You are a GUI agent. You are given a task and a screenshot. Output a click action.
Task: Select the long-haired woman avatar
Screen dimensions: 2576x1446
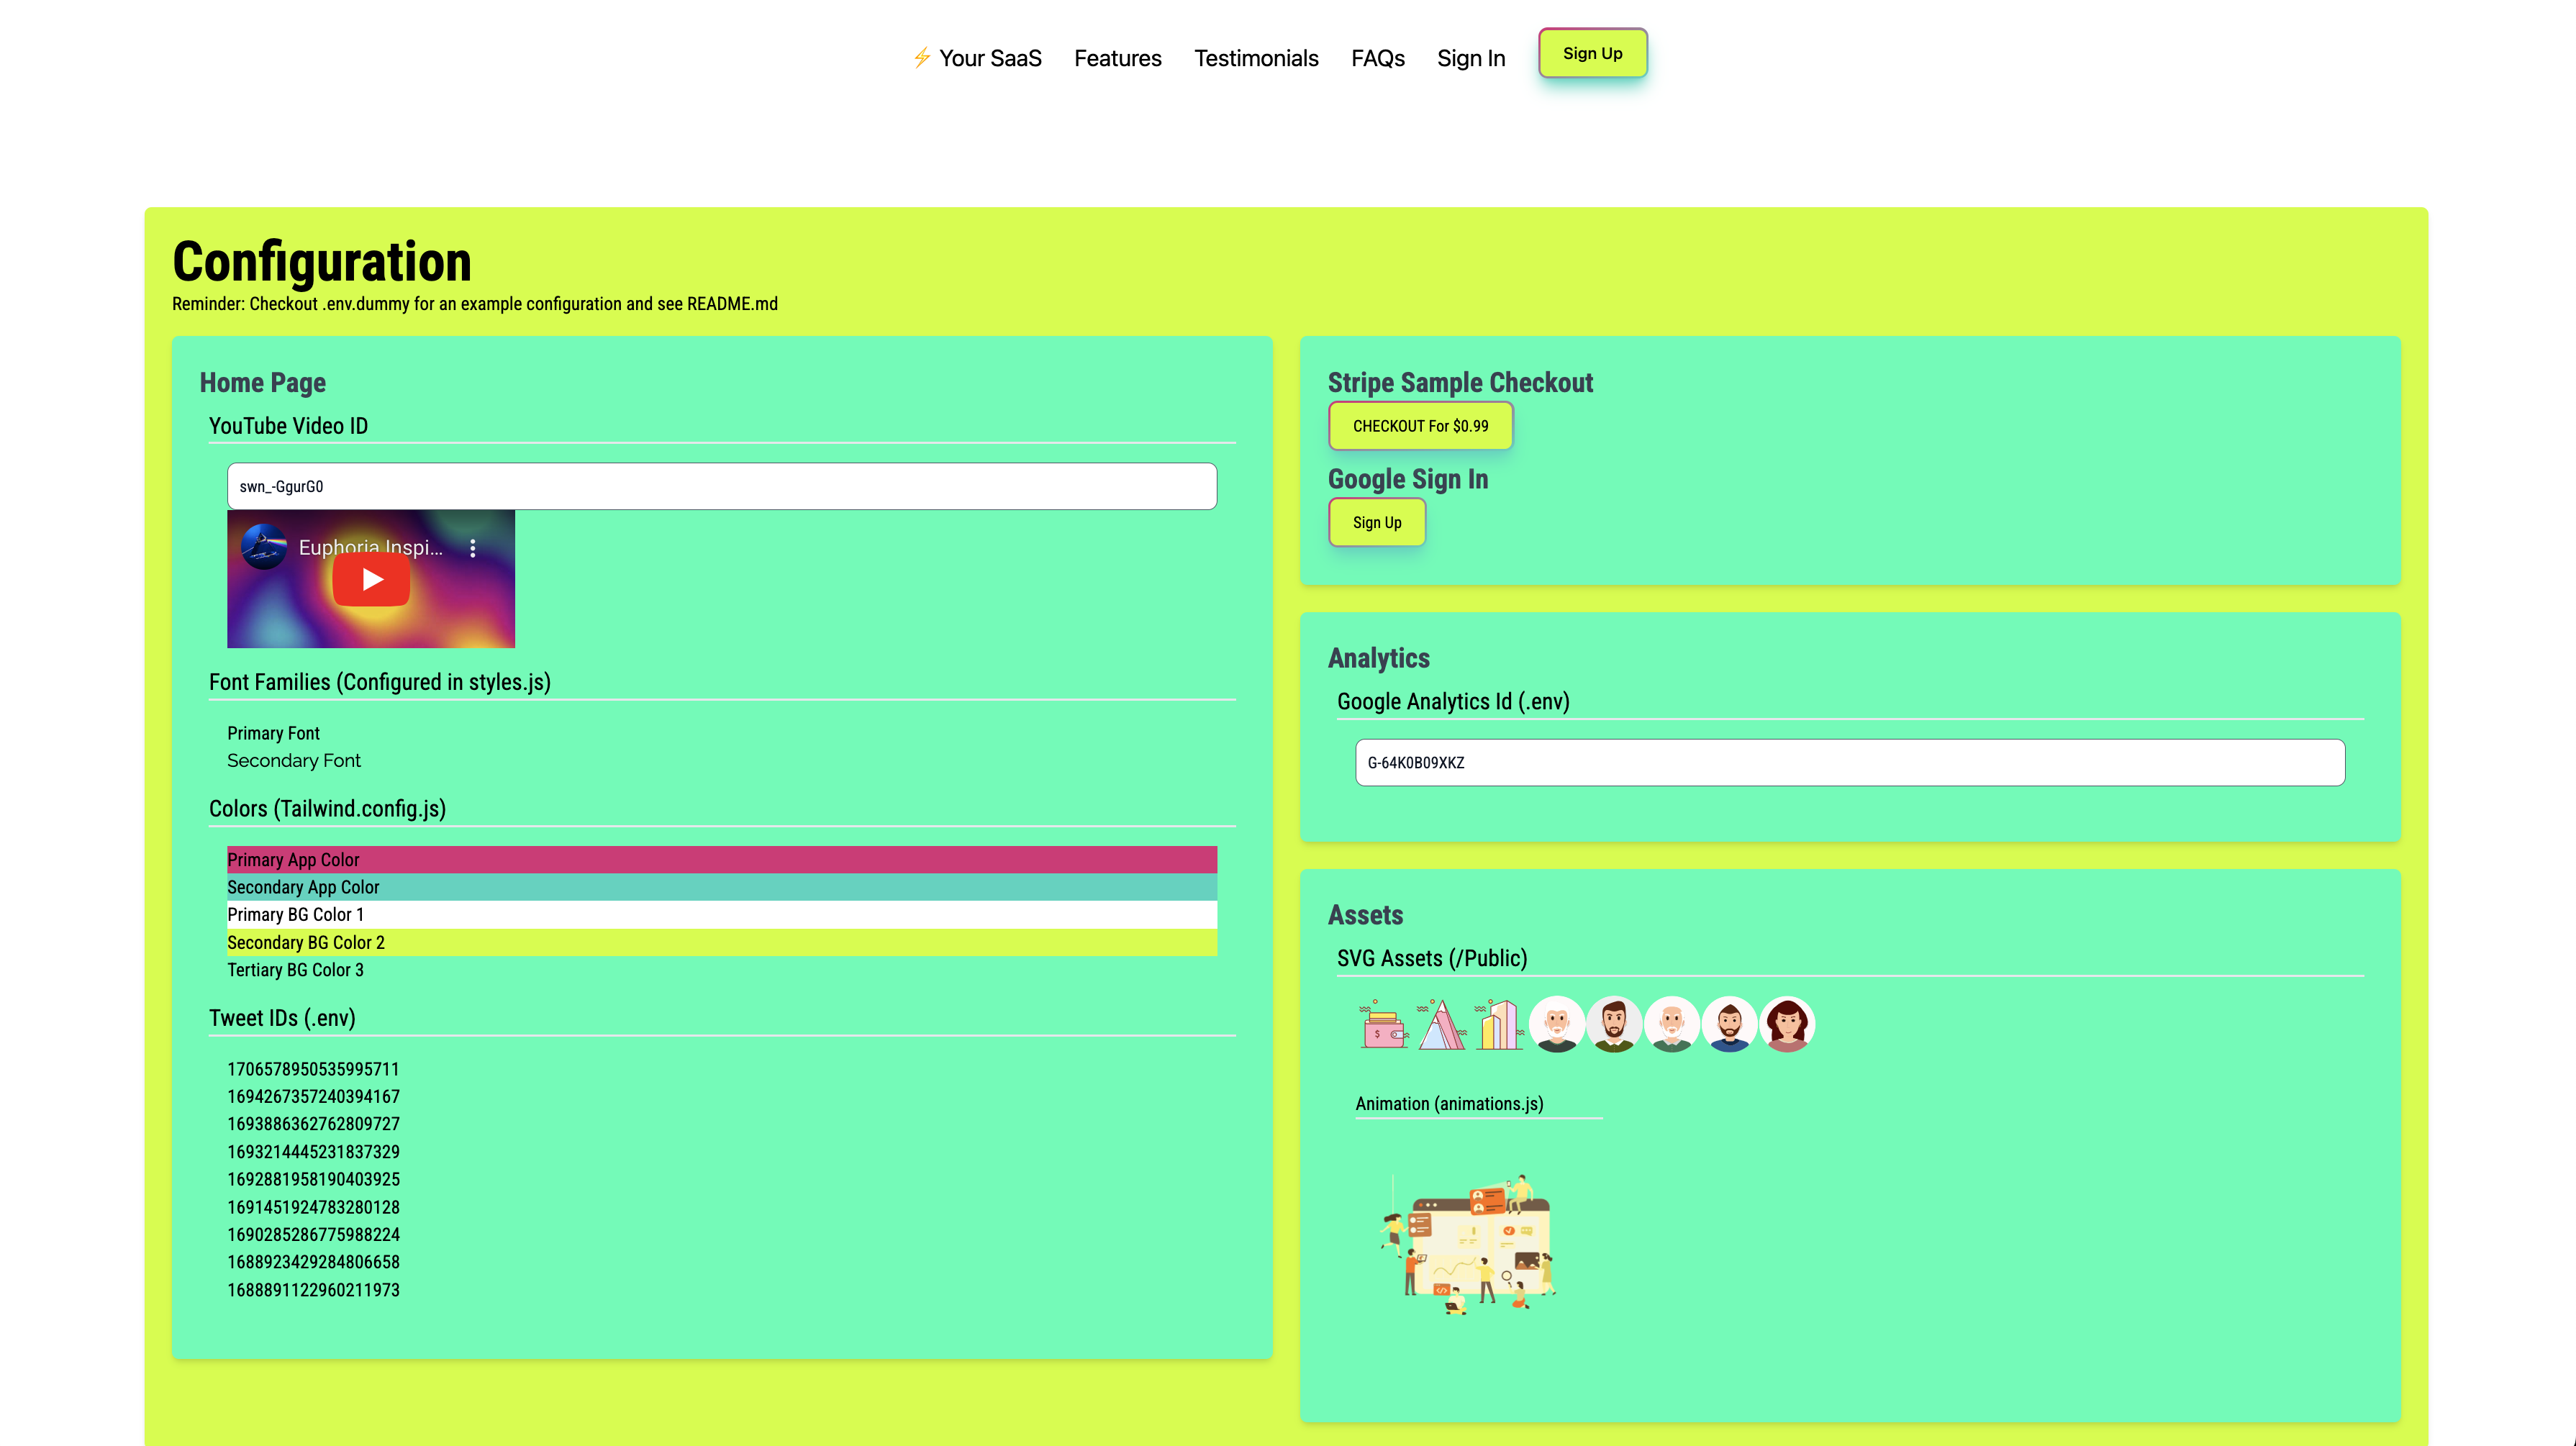click(x=1787, y=1025)
